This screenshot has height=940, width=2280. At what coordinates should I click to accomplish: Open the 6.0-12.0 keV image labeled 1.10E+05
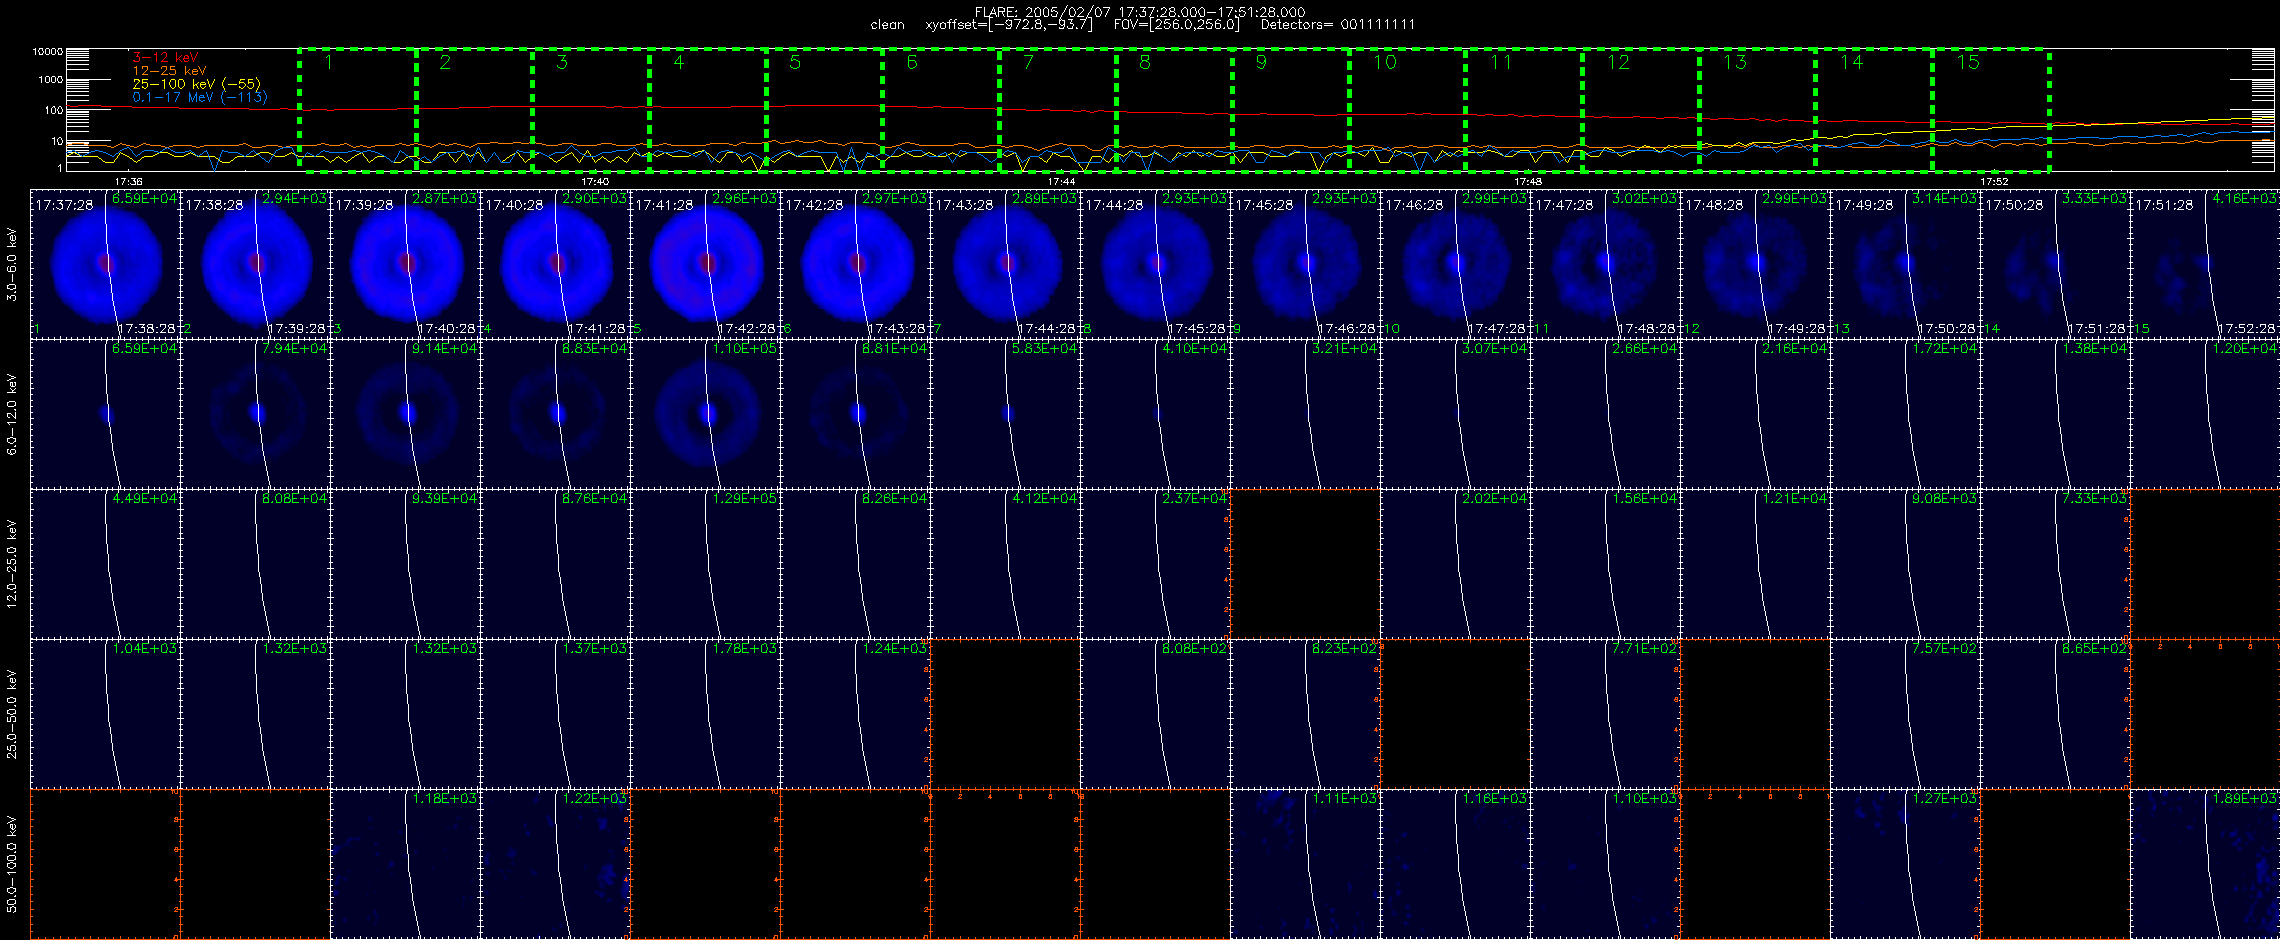point(705,414)
